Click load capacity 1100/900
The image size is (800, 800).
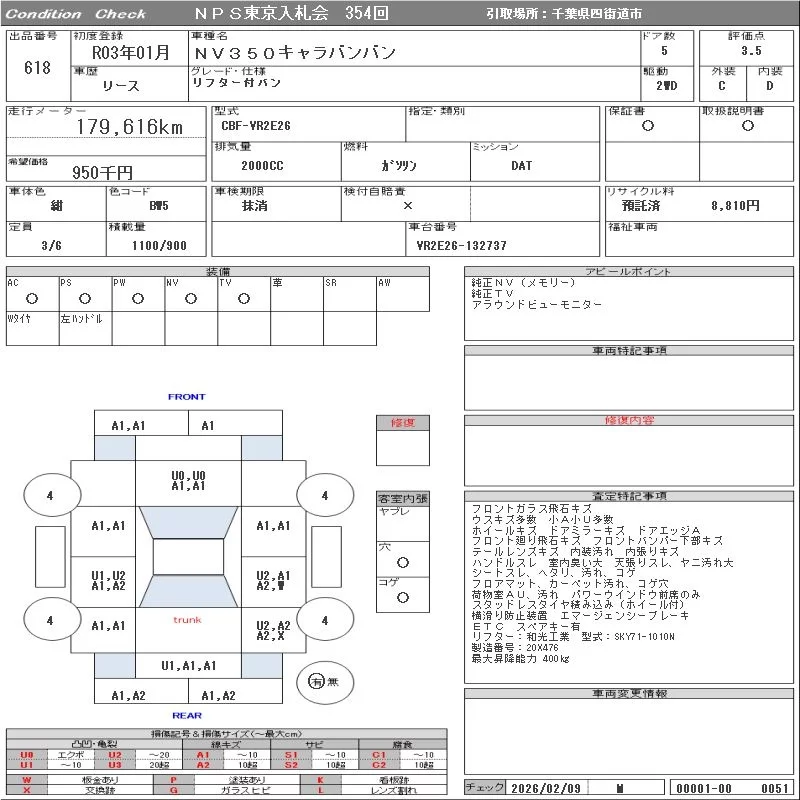point(159,245)
